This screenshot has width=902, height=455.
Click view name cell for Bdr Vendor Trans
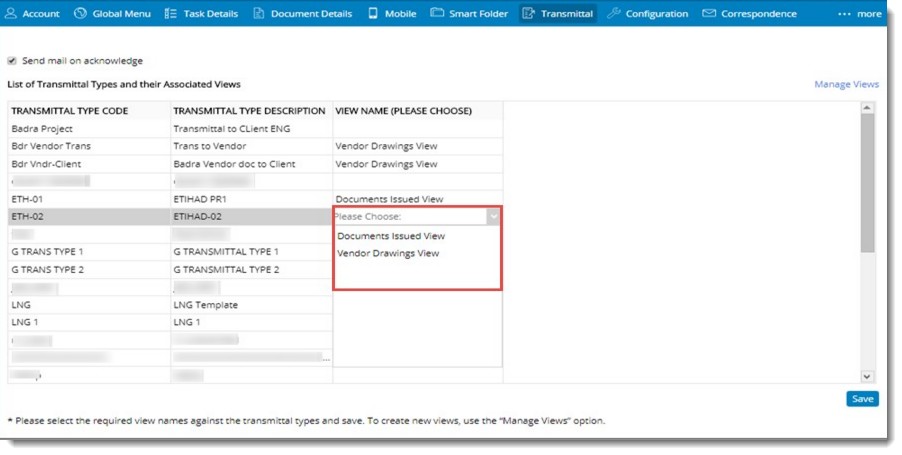(x=417, y=146)
